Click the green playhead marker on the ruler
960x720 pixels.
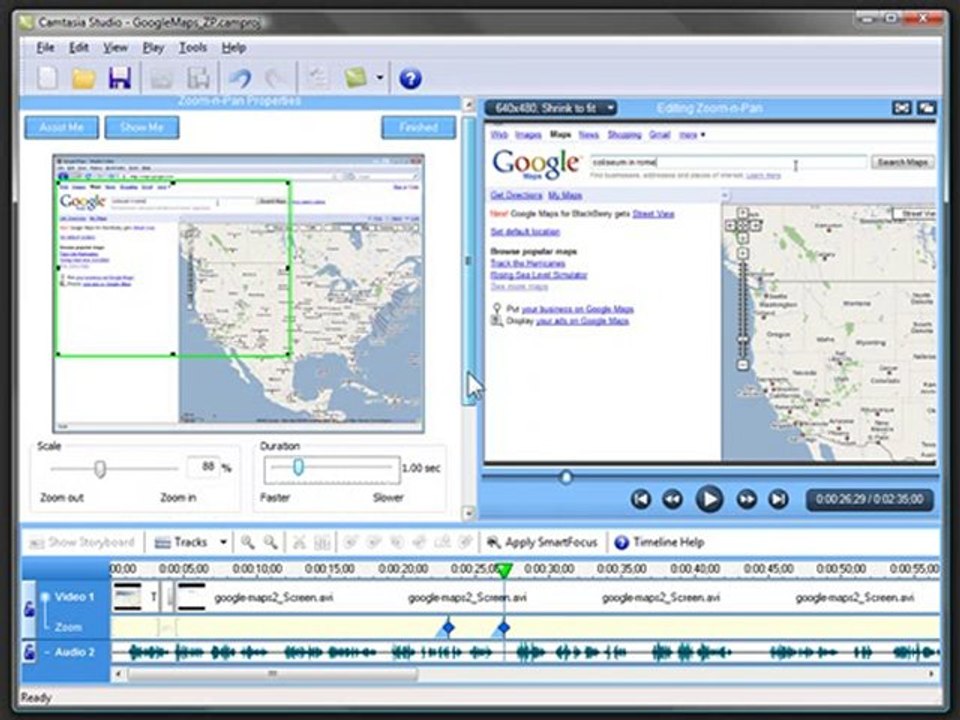tap(504, 571)
